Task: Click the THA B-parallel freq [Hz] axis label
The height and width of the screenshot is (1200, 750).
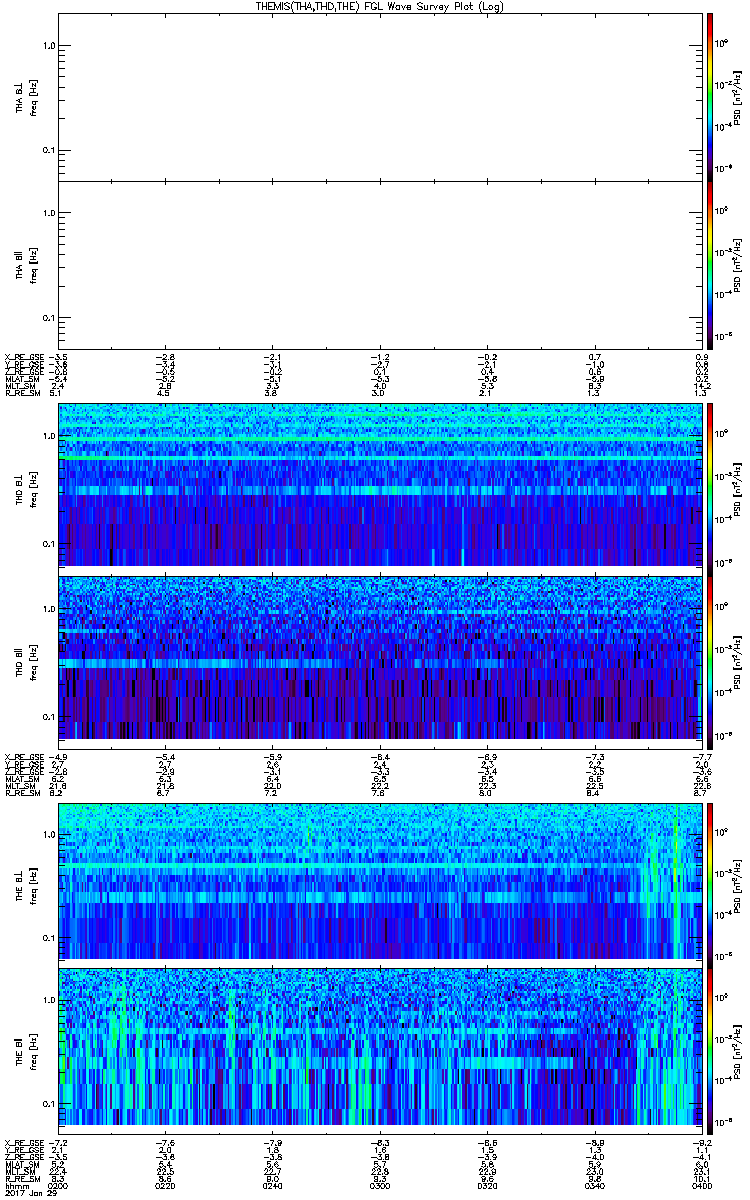Action: [x=33, y=264]
